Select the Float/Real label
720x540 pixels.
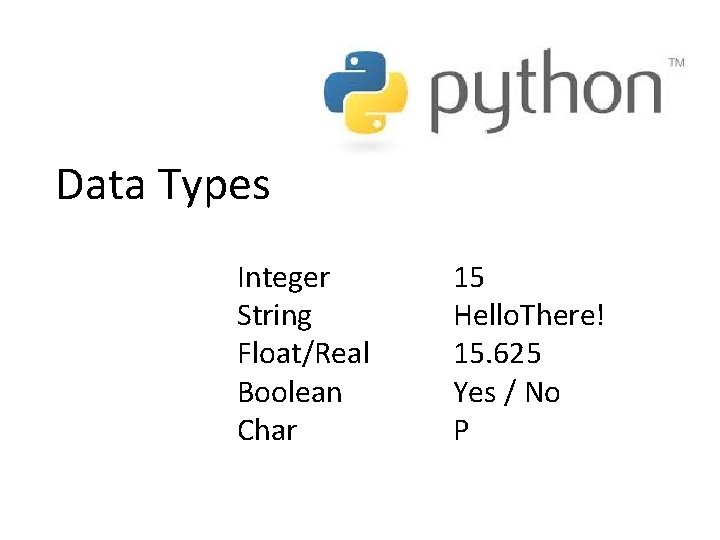303,354
